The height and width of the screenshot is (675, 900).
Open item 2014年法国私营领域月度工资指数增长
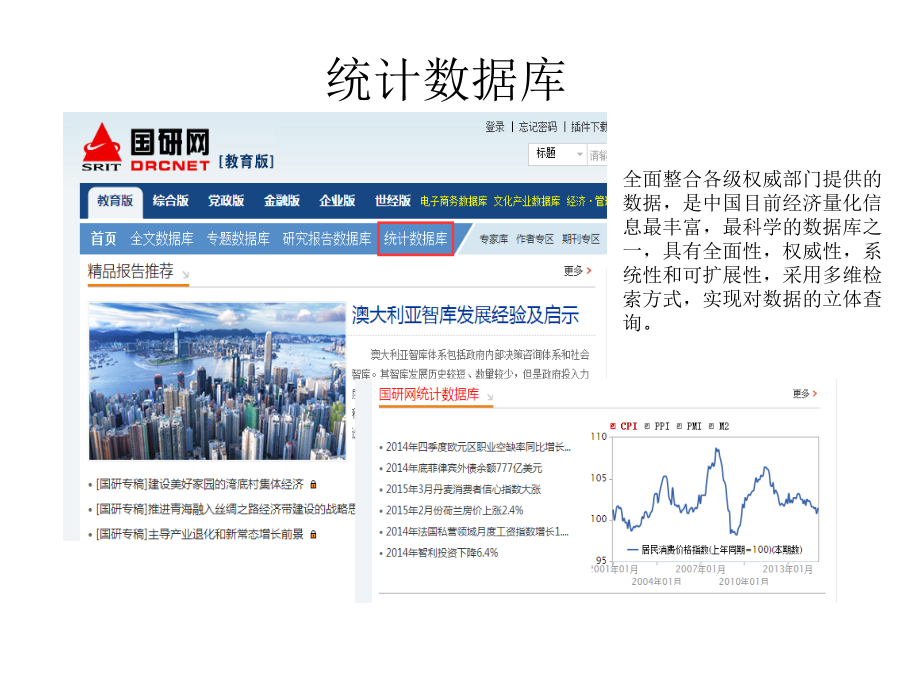pos(477,532)
